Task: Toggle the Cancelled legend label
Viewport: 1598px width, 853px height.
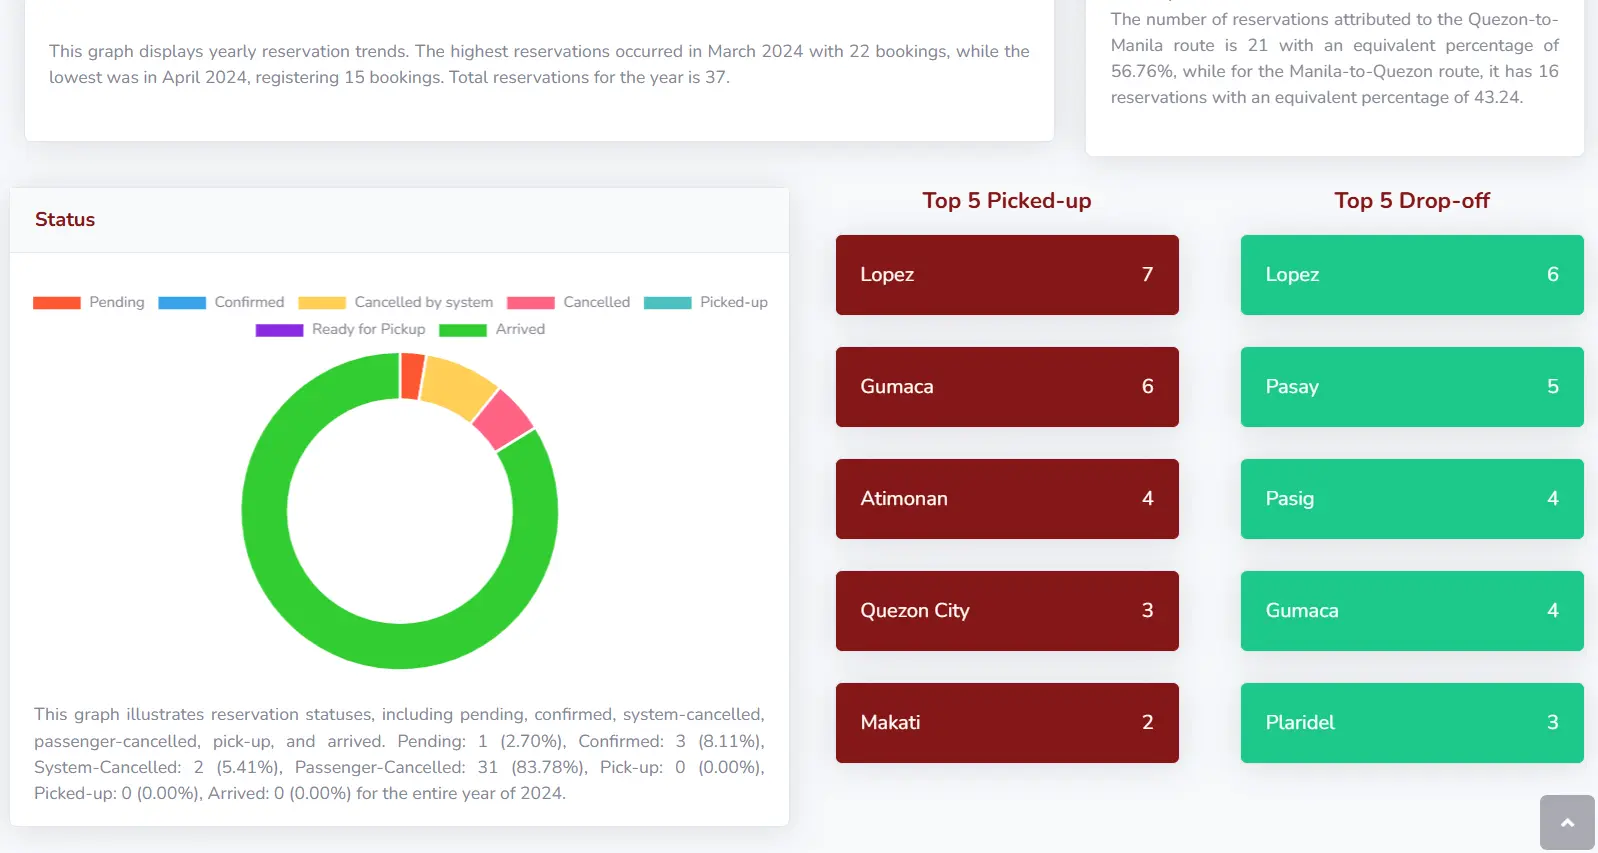Action: 568,302
